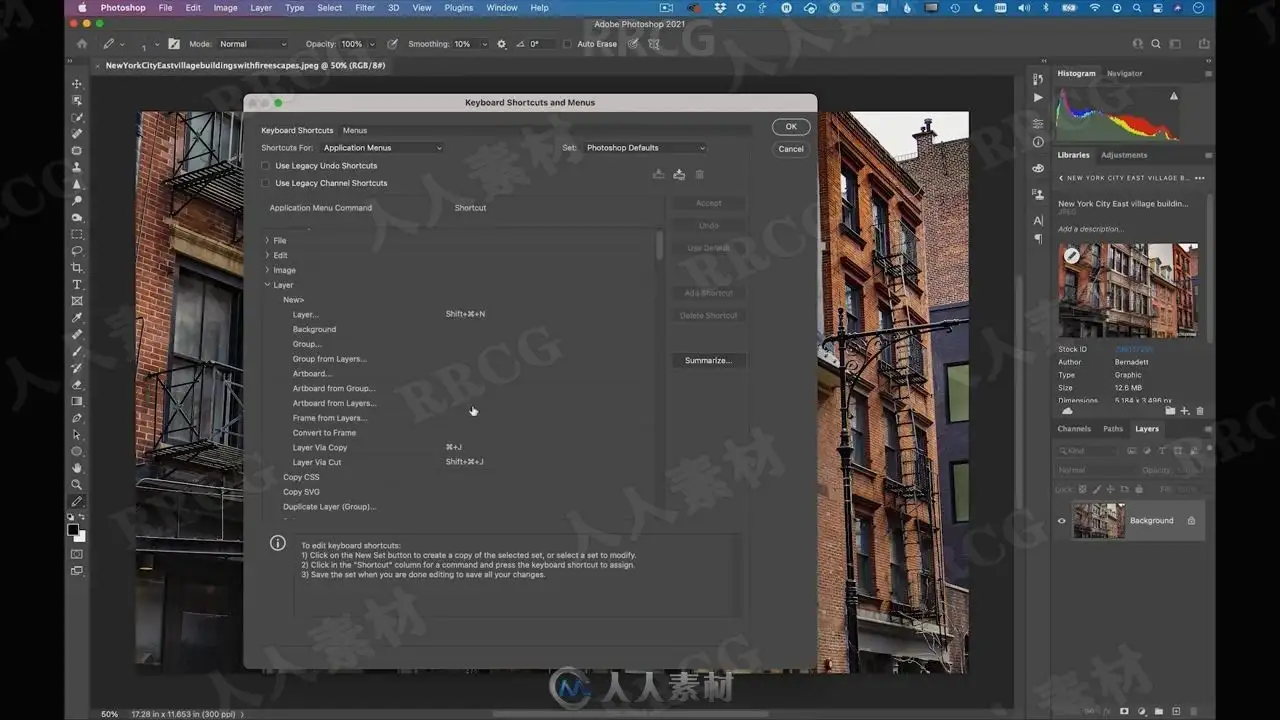
Task: Select the Path Selection arrow tool
Action: point(77,435)
